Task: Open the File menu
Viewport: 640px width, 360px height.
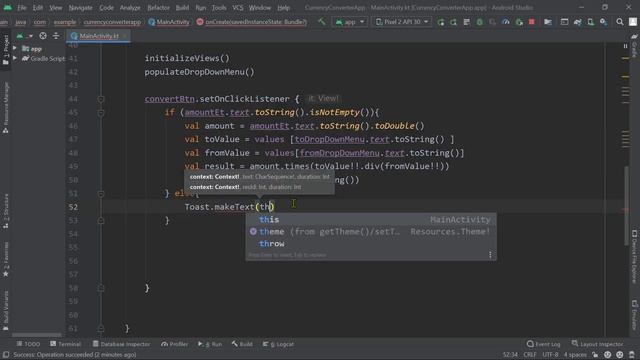Action: point(22,7)
